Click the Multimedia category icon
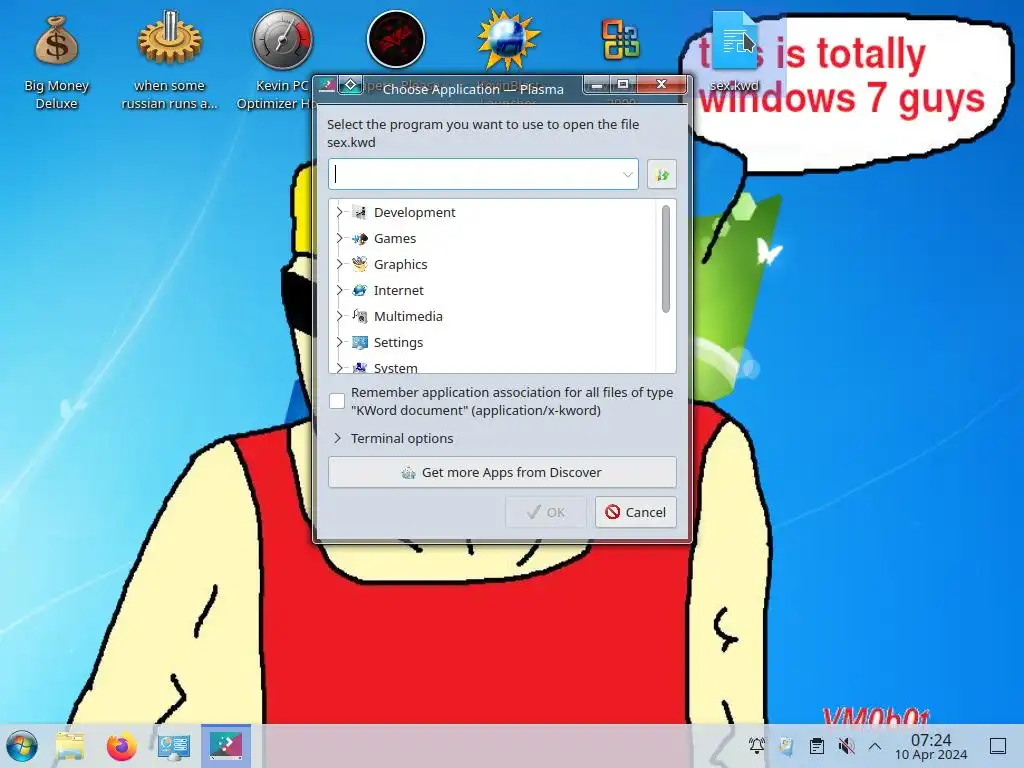 tap(360, 316)
